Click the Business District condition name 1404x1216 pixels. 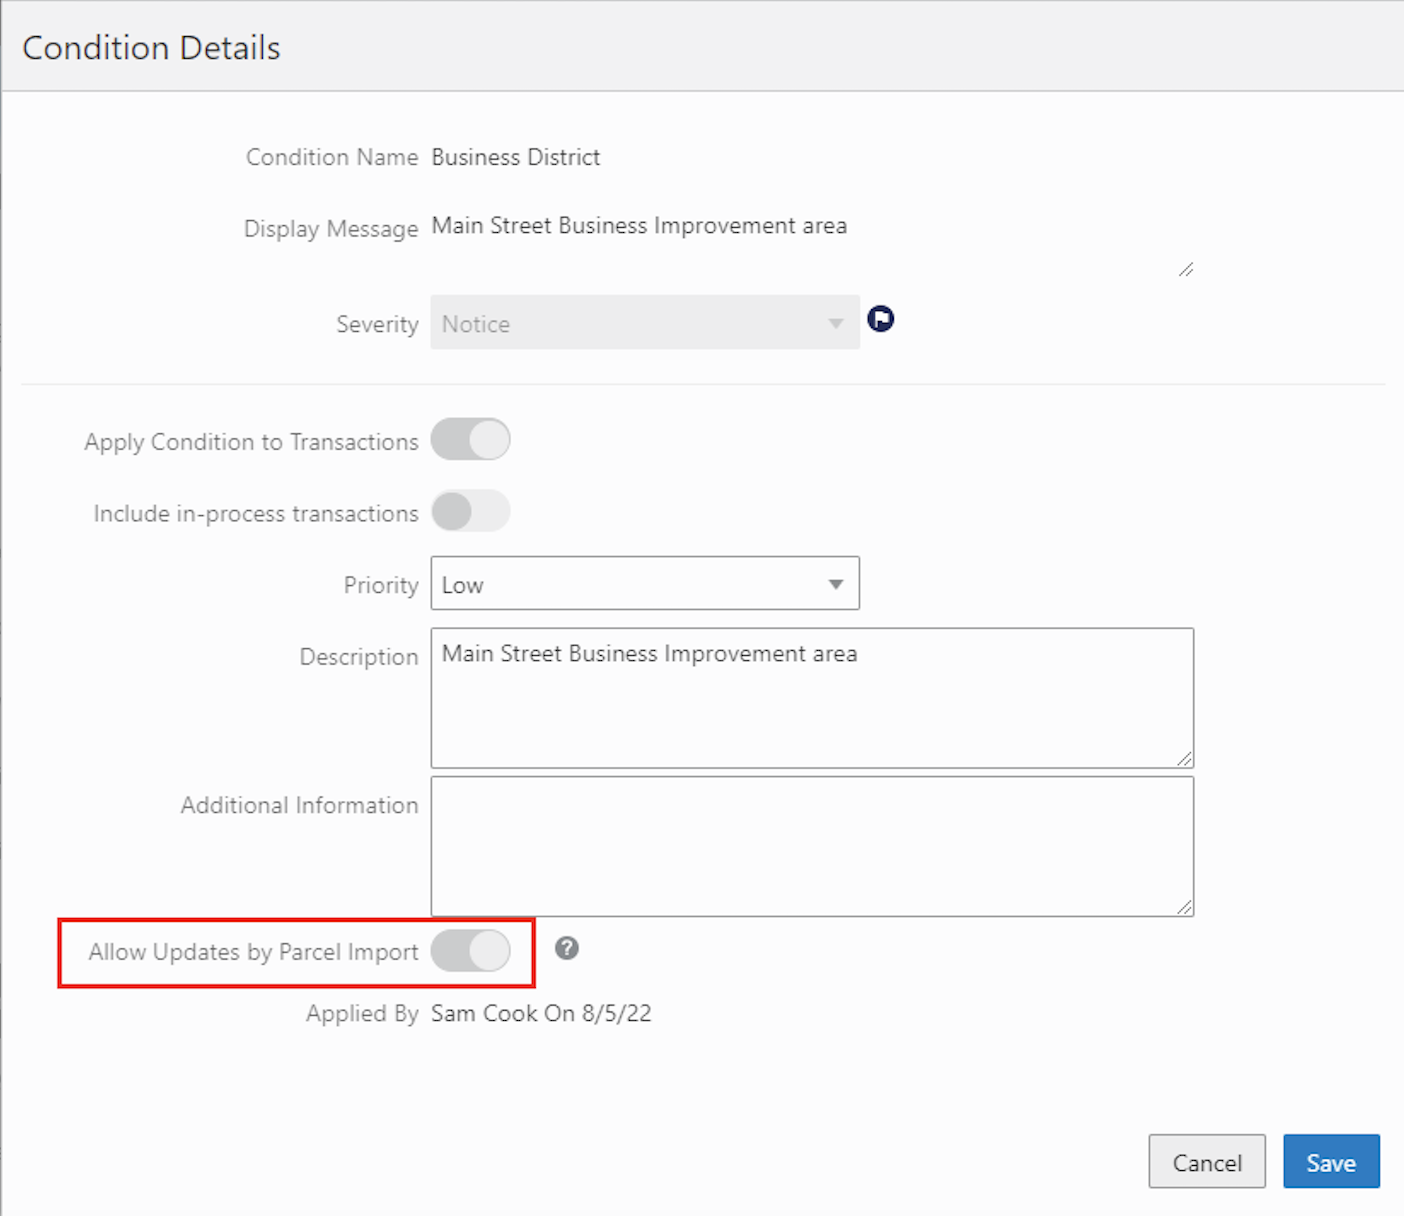click(x=516, y=157)
